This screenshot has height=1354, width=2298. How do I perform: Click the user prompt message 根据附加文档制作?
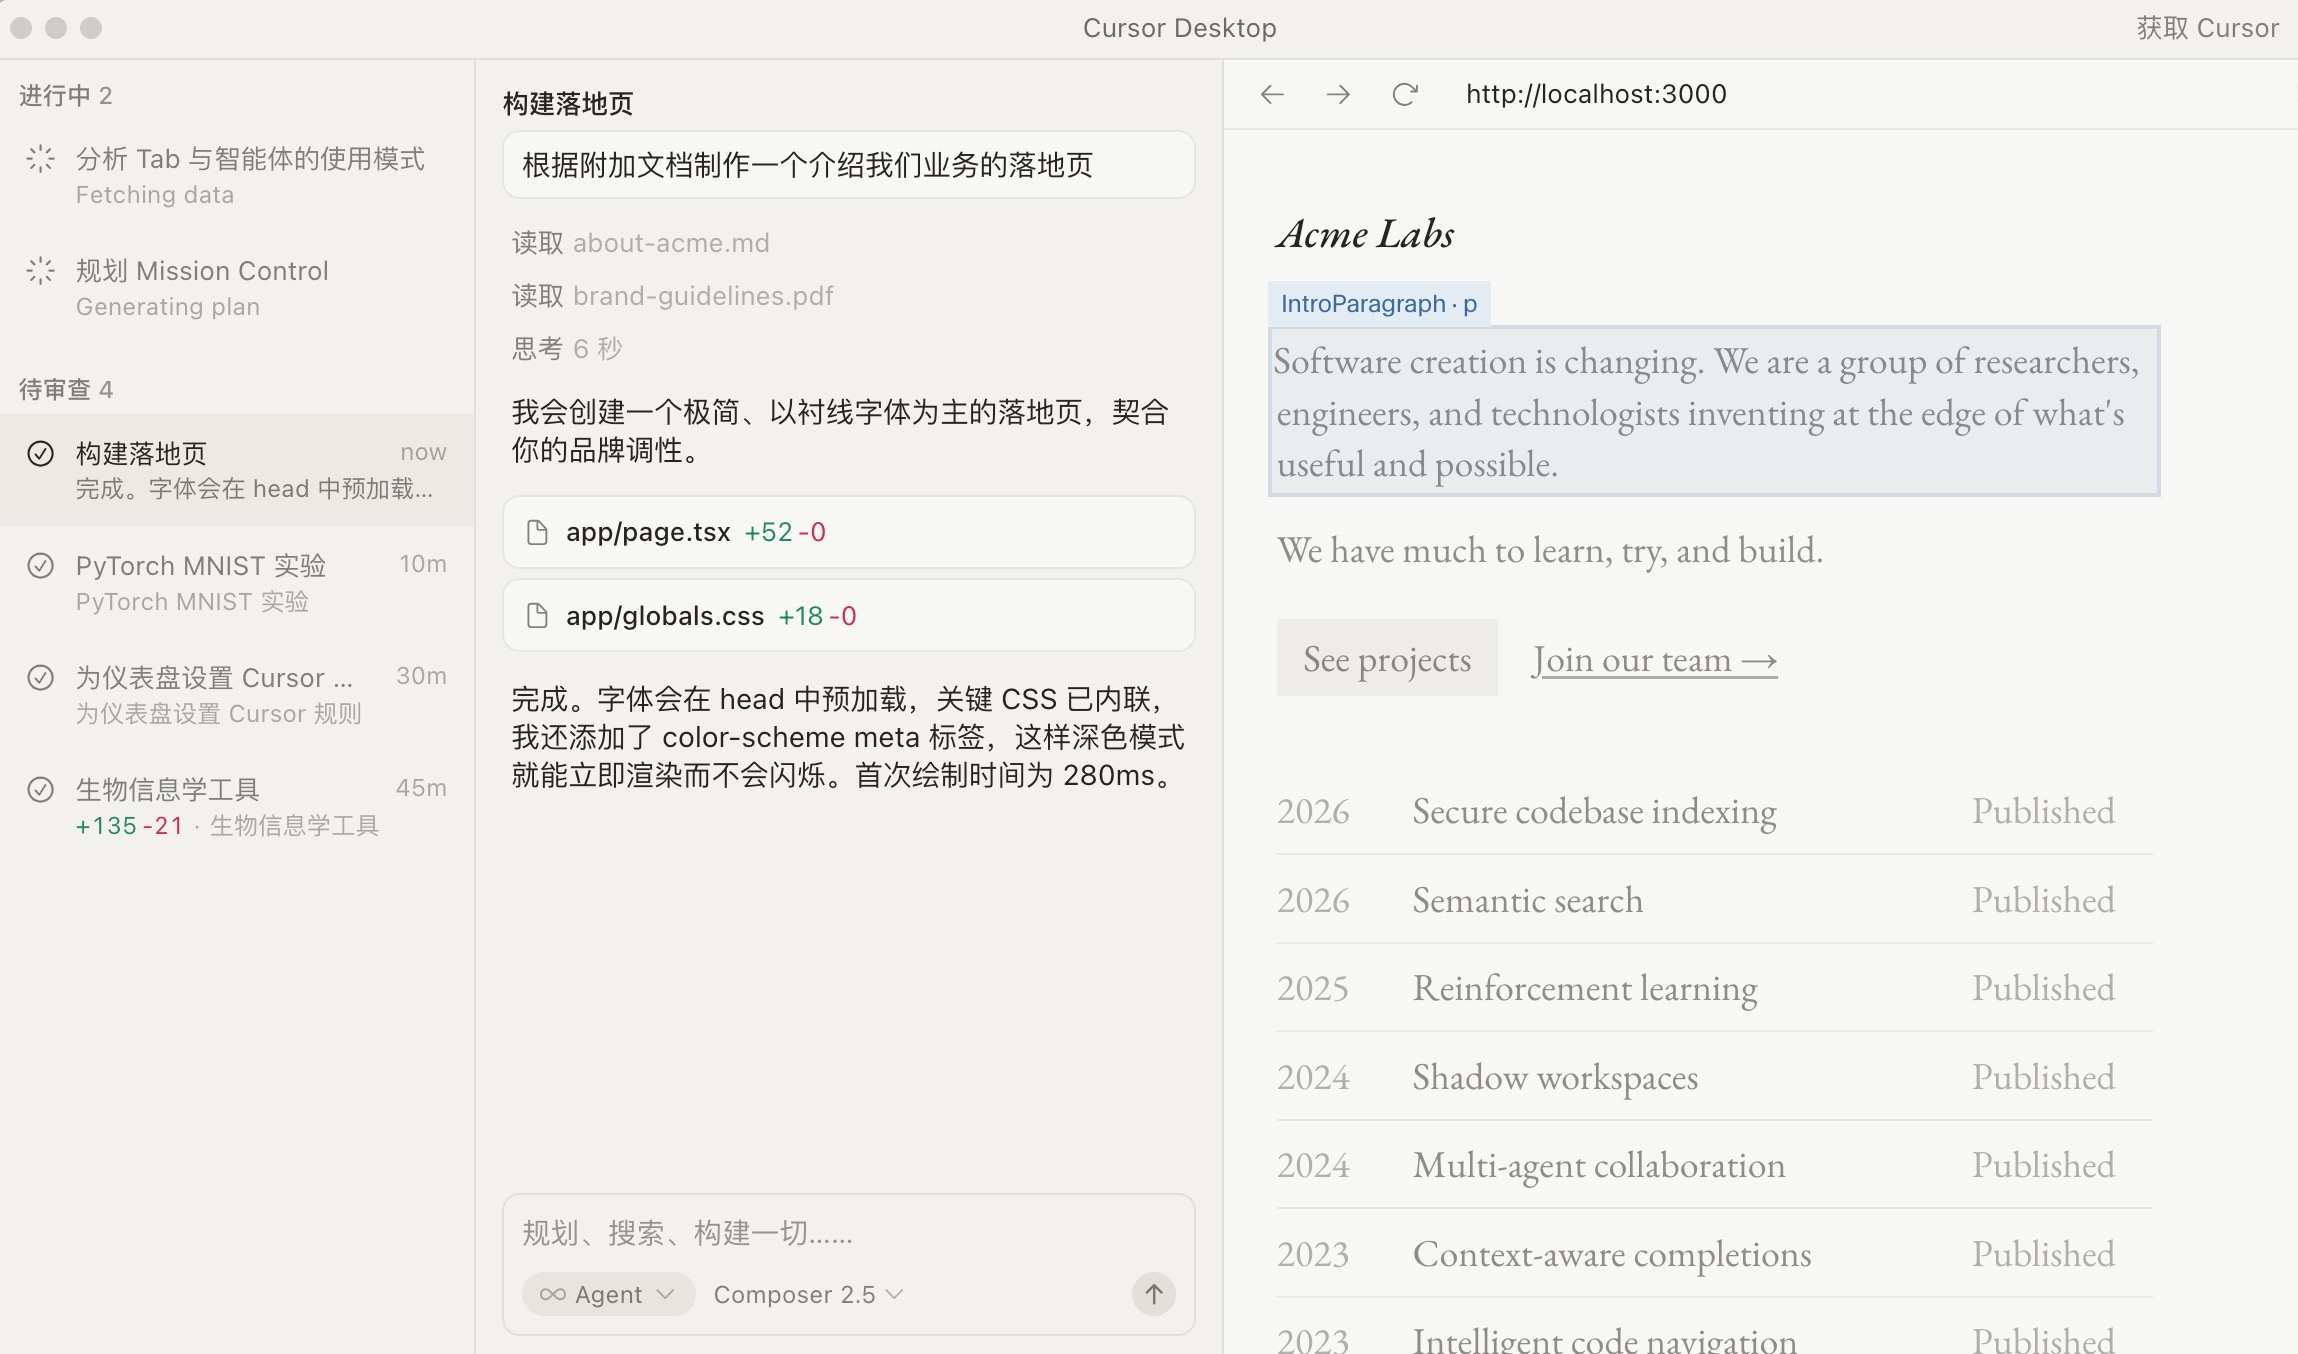tap(848, 165)
